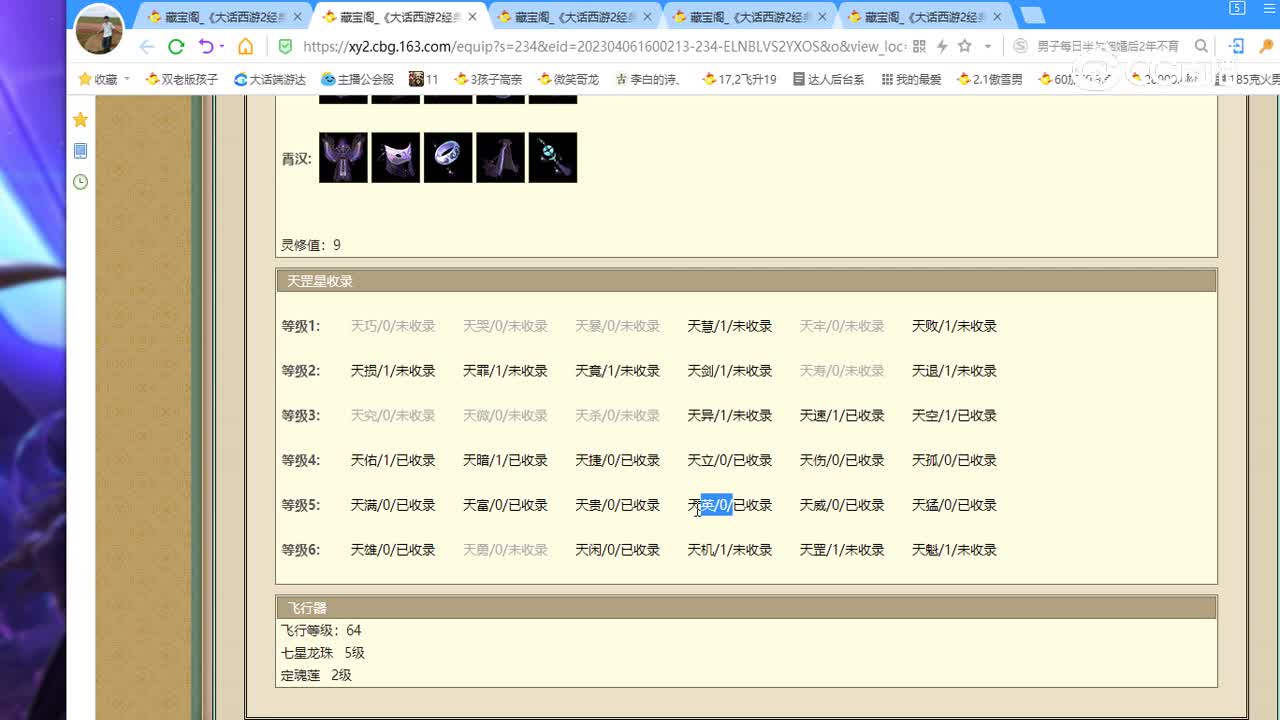The image size is (1280, 720).
Task: Open the 双老版孩子 bookmark
Action: 182,79
